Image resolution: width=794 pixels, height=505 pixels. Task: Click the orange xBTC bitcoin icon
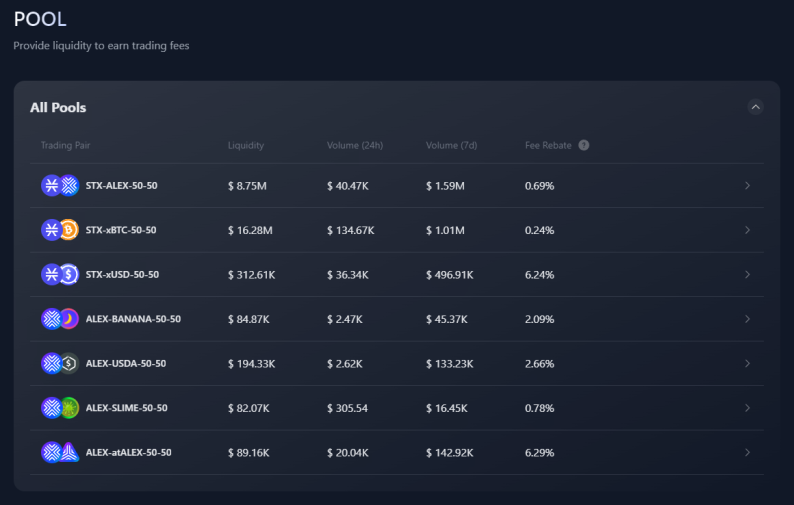[x=69, y=230]
